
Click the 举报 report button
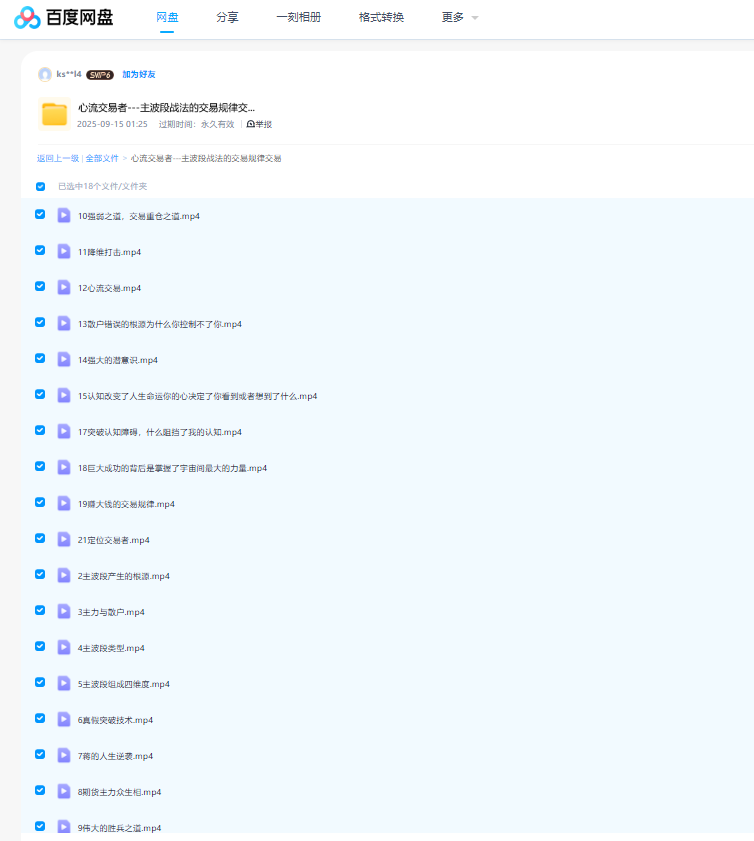[x=259, y=124]
